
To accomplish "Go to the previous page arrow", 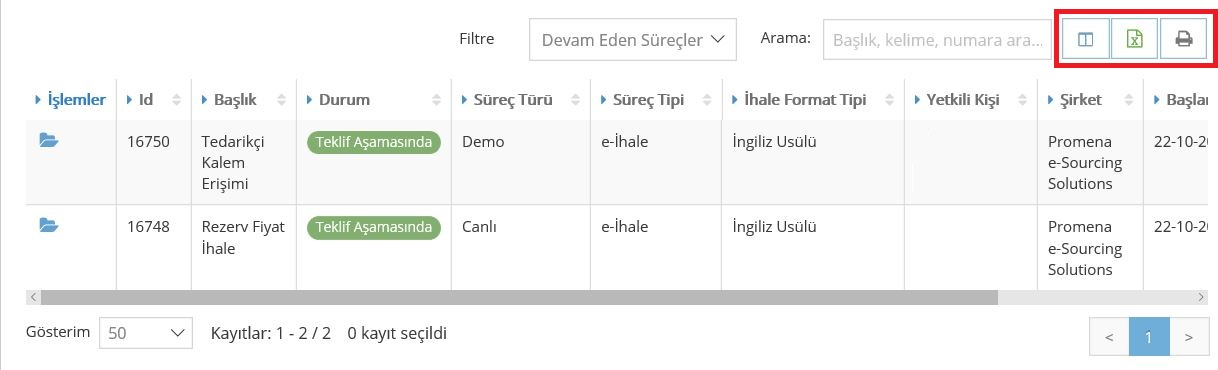I will point(1109,337).
